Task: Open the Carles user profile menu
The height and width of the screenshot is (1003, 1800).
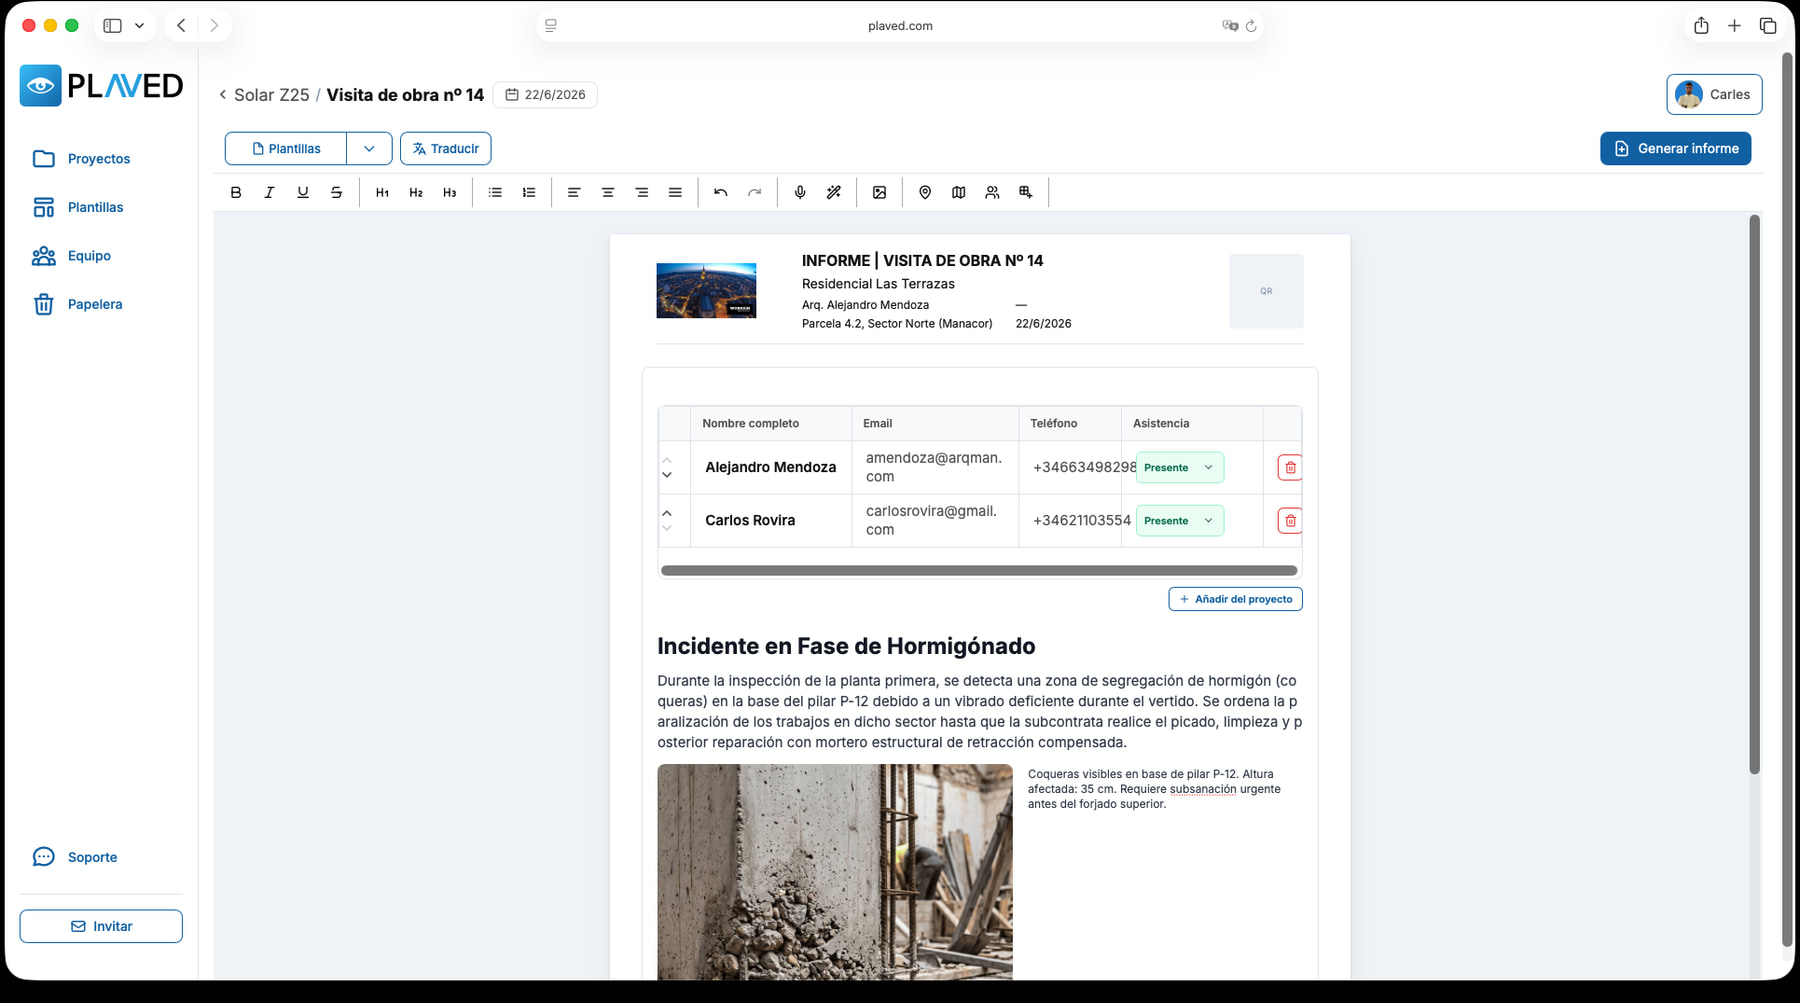Action: (x=1714, y=94)
